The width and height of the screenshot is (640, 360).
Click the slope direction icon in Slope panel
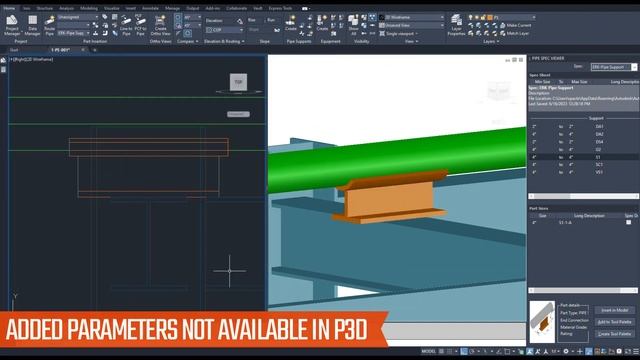[277, 30]
